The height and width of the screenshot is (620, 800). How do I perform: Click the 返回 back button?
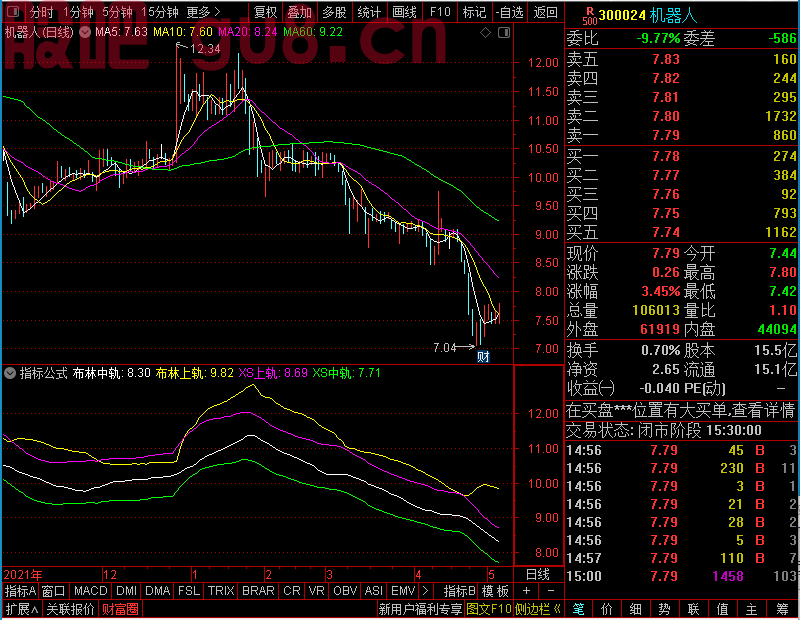tap(545, 11)
